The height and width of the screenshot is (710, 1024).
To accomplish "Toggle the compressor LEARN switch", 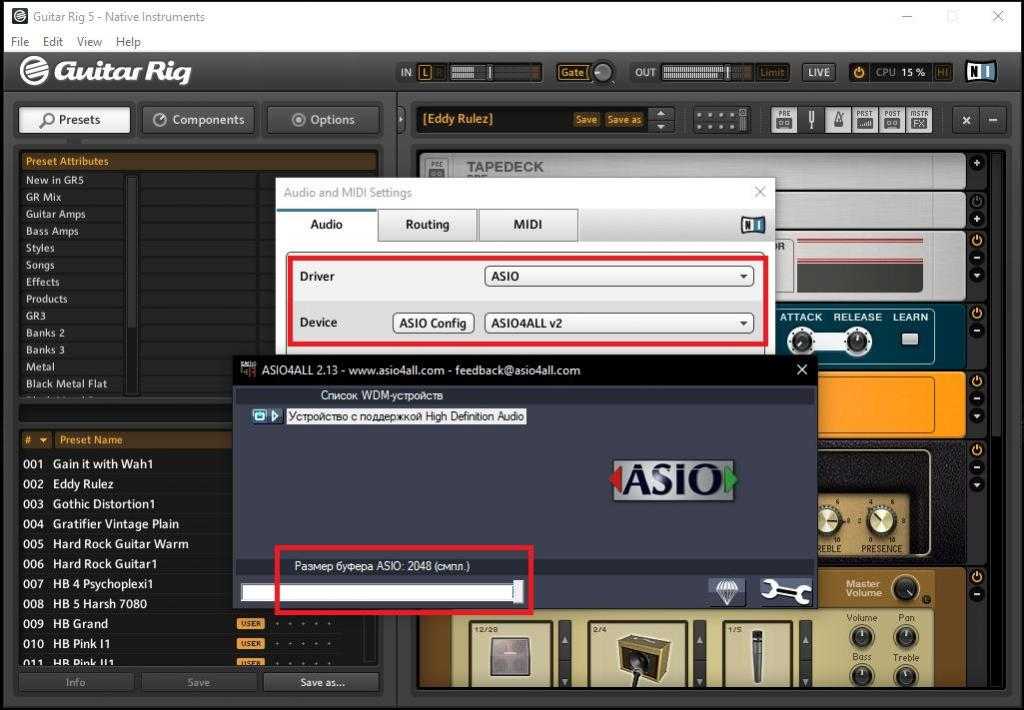I will click(910, 339).
